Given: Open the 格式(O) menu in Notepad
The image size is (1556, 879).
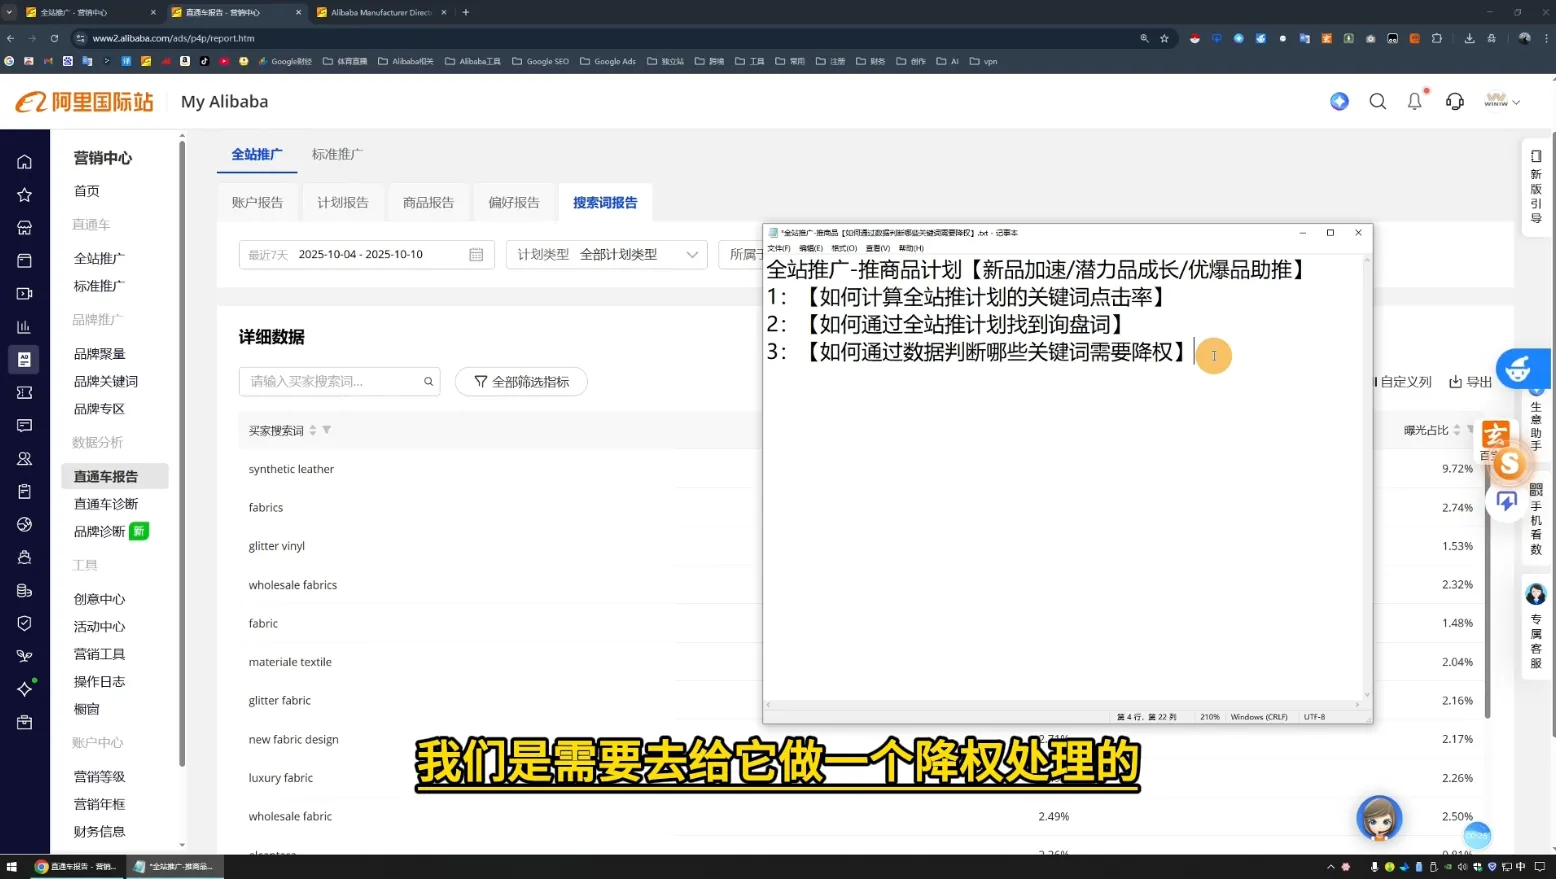Looking at the screenshot, I should click(843, 248).
